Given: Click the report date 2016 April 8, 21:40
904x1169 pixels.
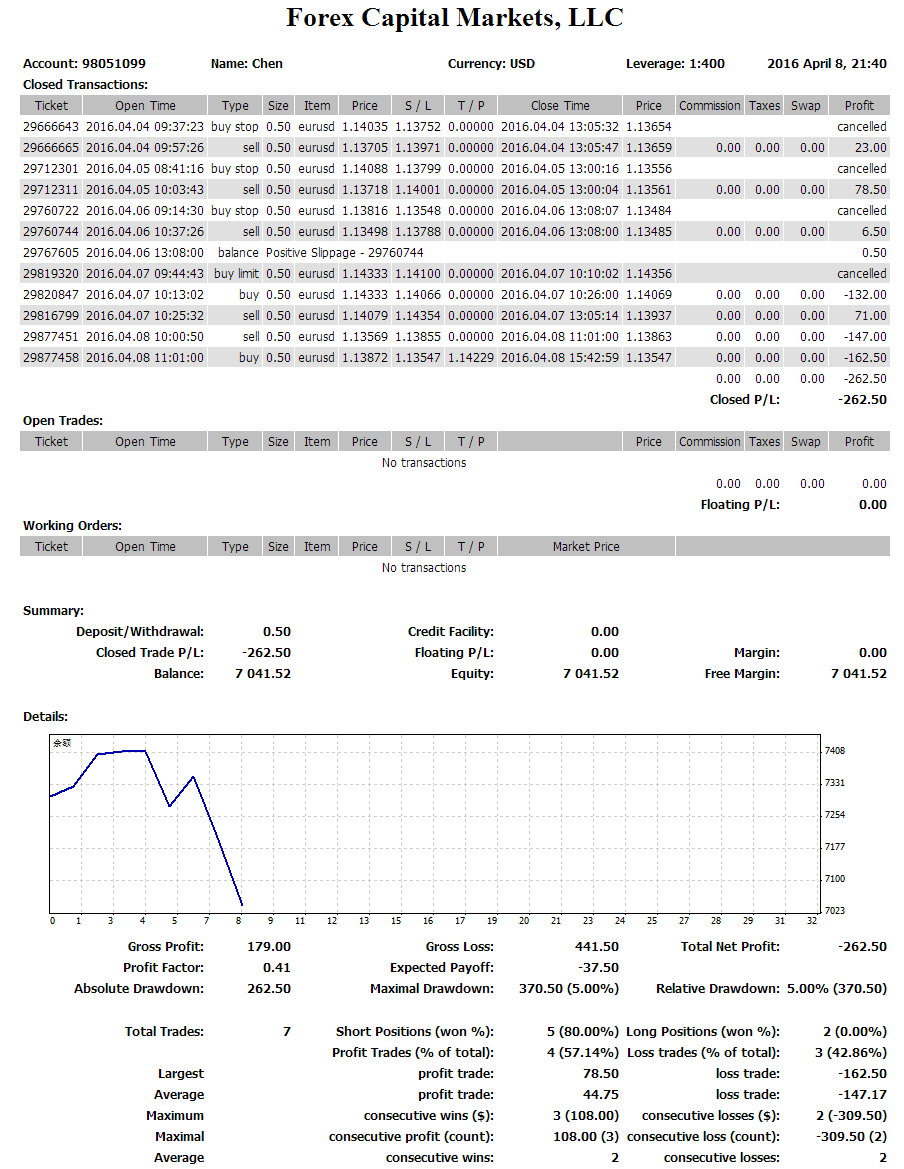Looking at the screenshot, I should pyautogui.click(x=826, y=63).
